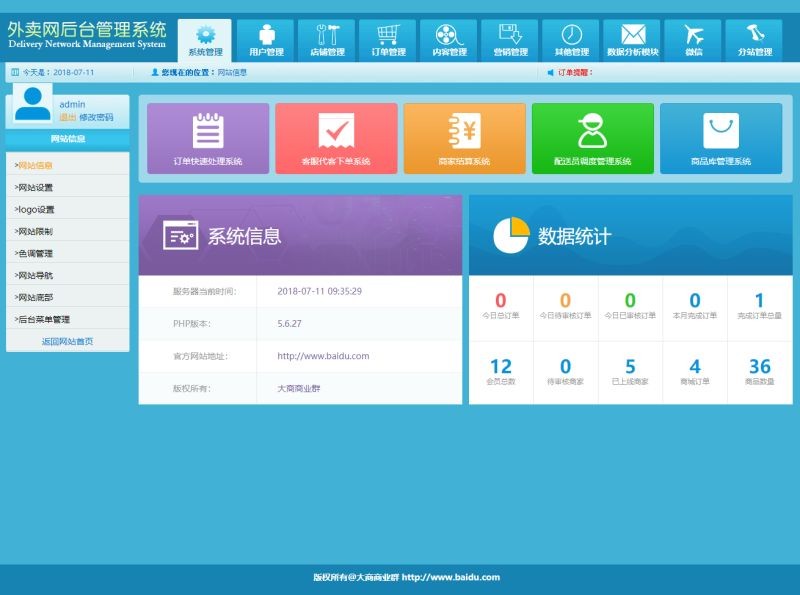800x595 pixels.
Task: Select 网站底部 in sidebar menu
Action: [x=67, y=296]
